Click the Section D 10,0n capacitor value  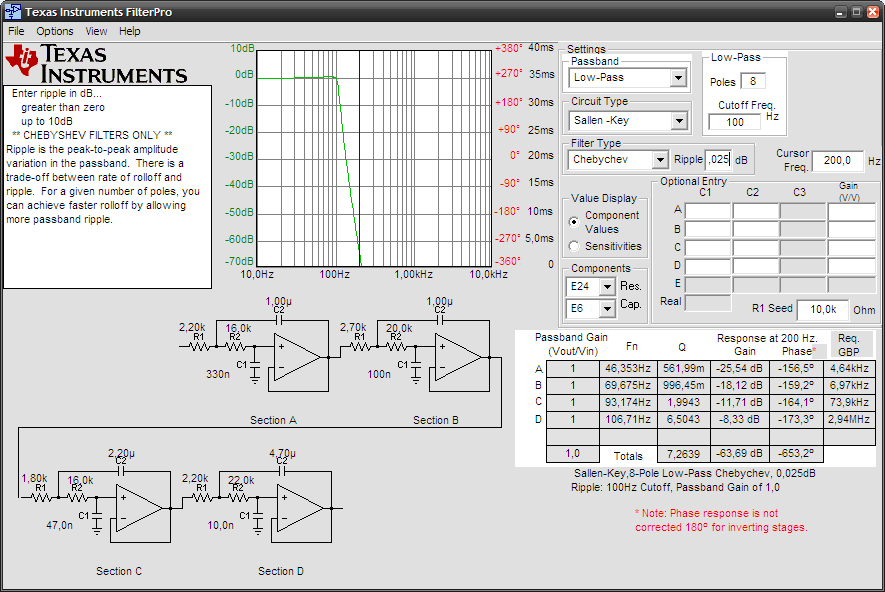pos(220,525)
